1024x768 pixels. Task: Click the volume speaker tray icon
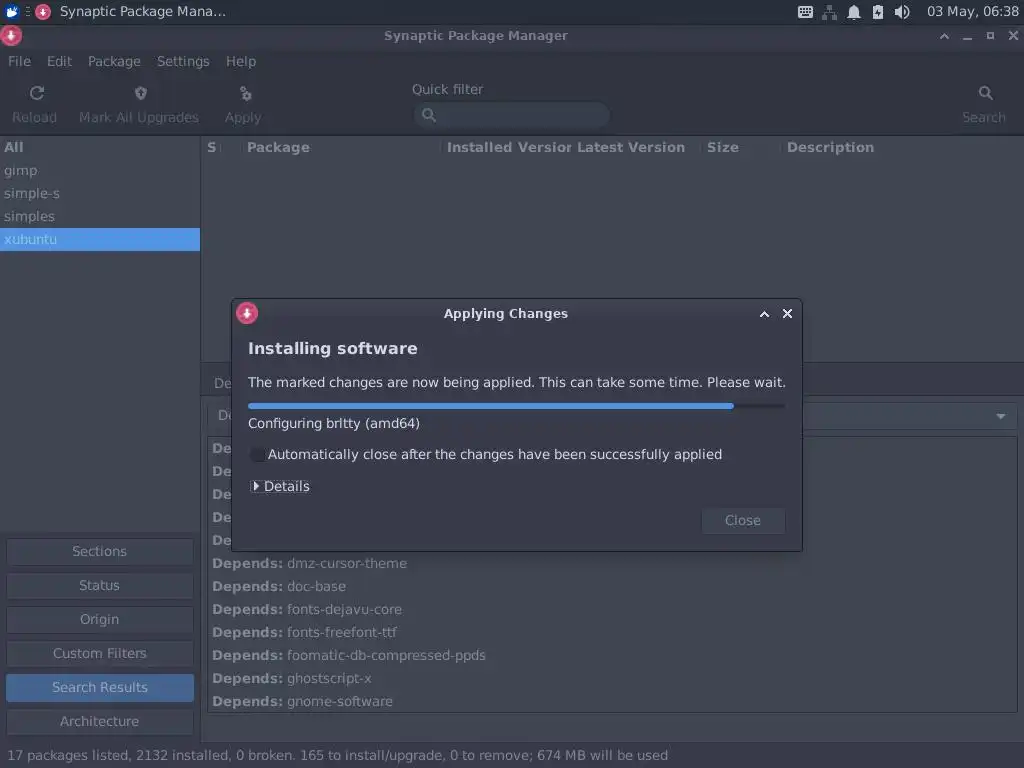(902, 12)
